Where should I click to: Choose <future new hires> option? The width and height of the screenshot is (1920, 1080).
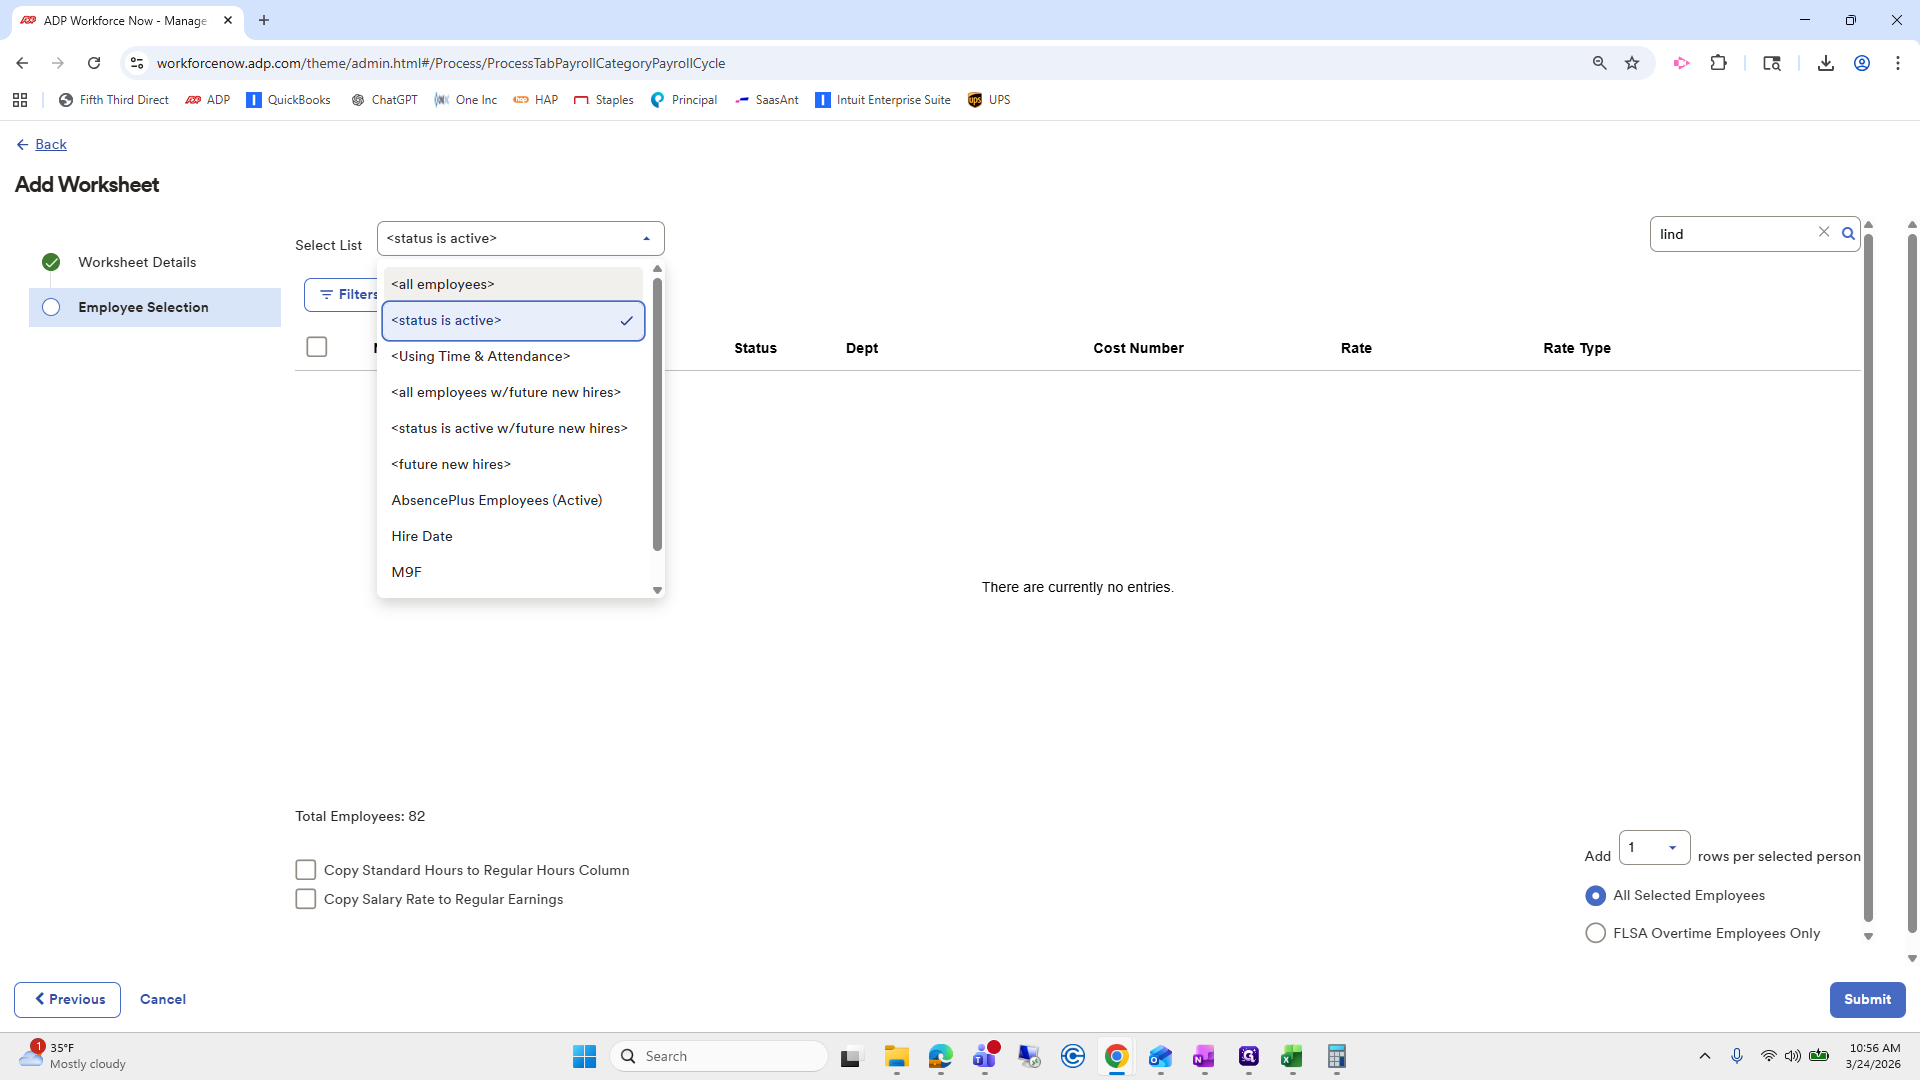(x=513, y=464)
